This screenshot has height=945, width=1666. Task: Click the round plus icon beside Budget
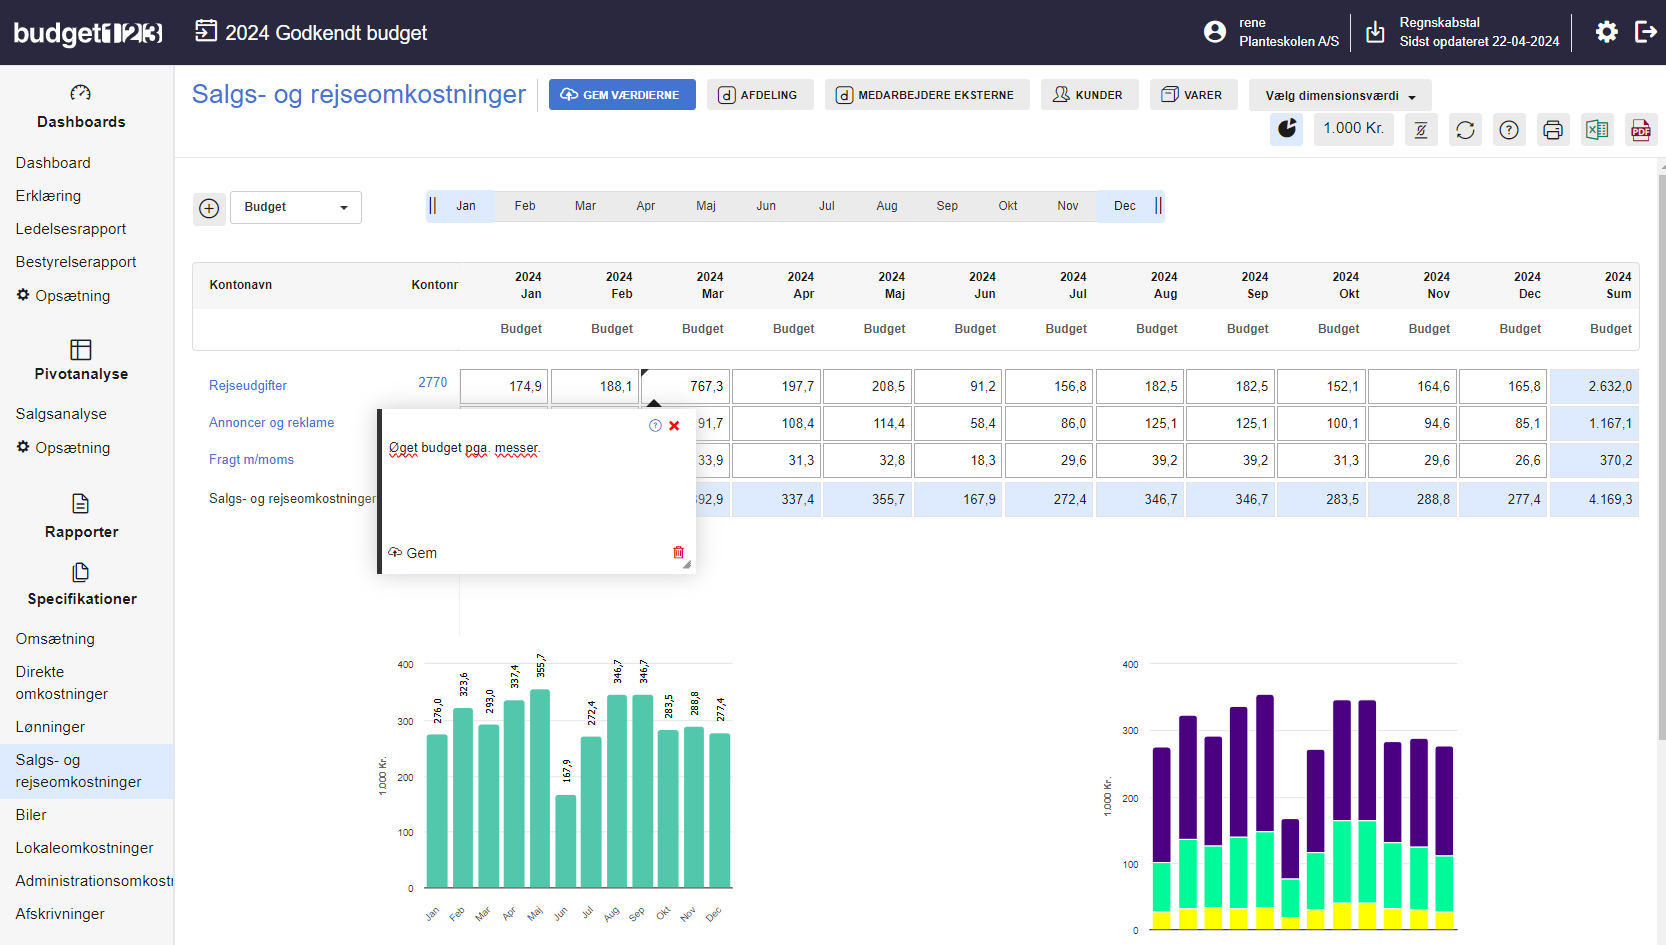click(x=209, y=208)
